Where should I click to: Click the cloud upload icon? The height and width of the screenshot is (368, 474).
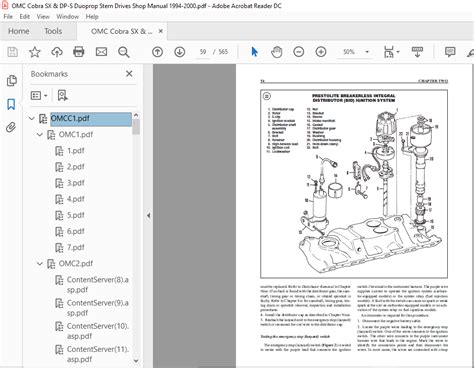tap(57, 52)
